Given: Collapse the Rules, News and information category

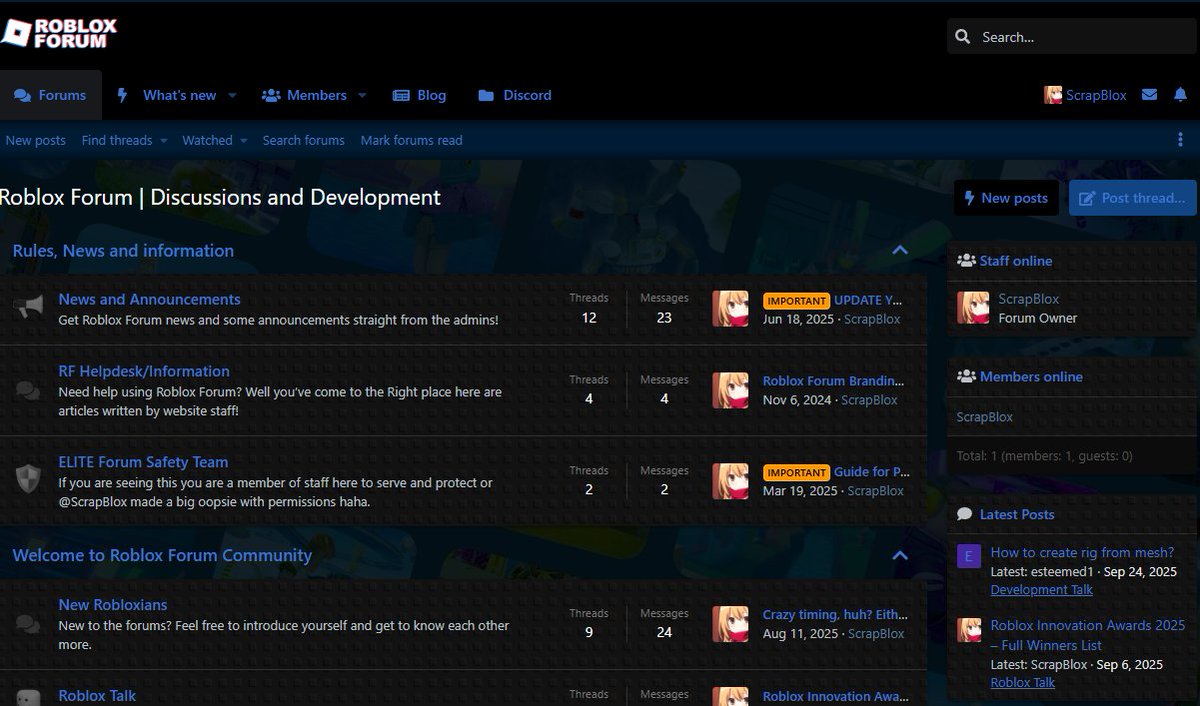Looking at the screenshot, I should [x=900, y=250].
